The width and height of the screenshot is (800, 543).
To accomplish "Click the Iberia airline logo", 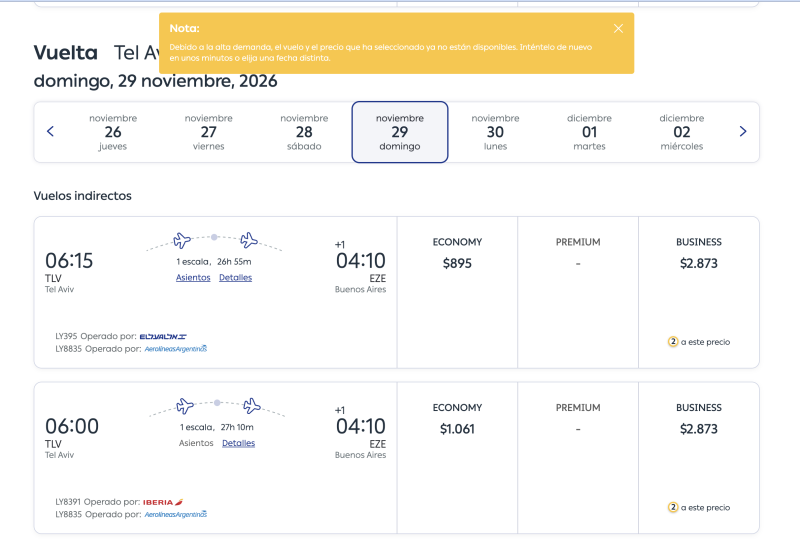I will click(x=163, y=502).
